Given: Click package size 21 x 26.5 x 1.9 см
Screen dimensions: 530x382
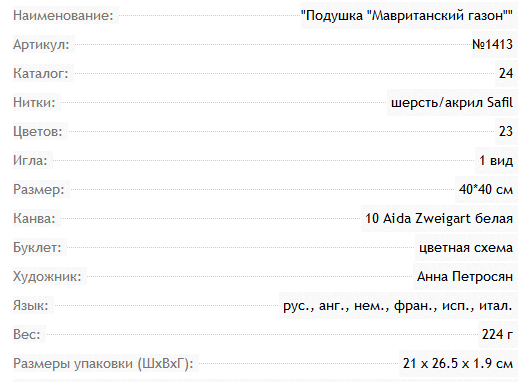Looking at the screenshot, I should (x=458, y=364).
